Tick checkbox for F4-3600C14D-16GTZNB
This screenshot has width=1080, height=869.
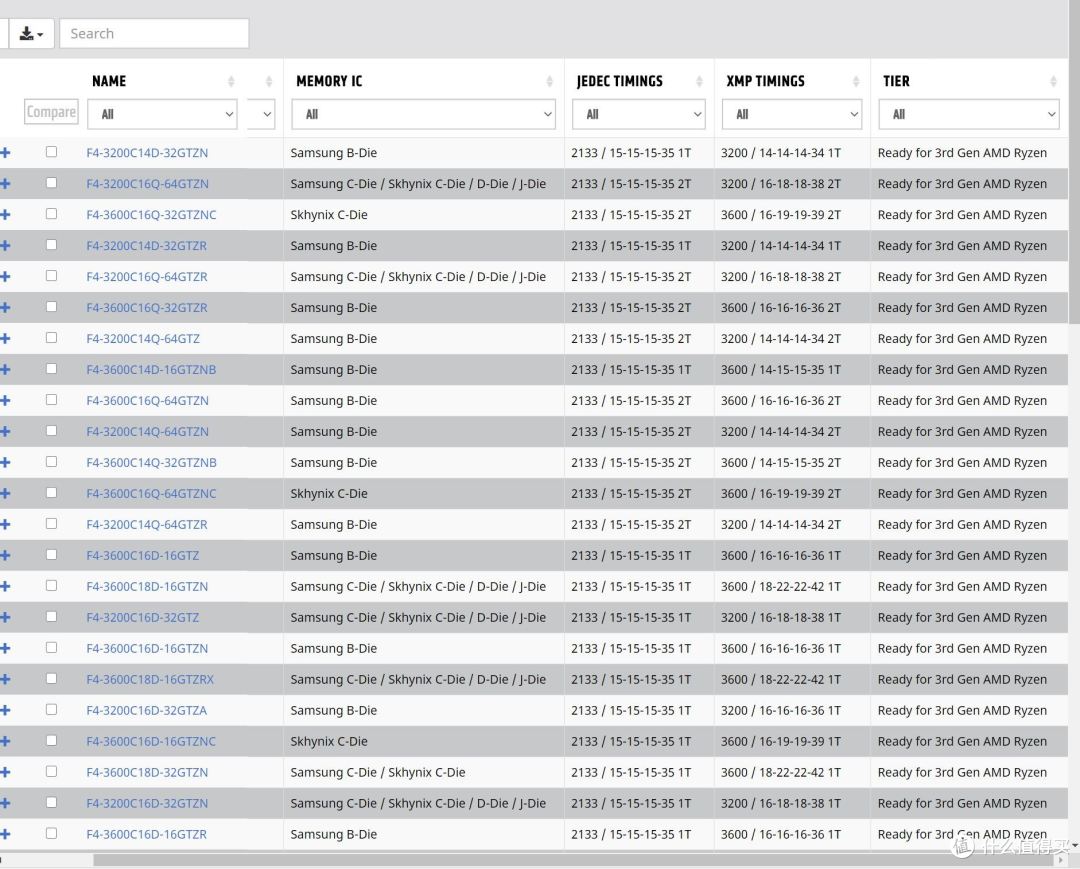coord(52,368)
